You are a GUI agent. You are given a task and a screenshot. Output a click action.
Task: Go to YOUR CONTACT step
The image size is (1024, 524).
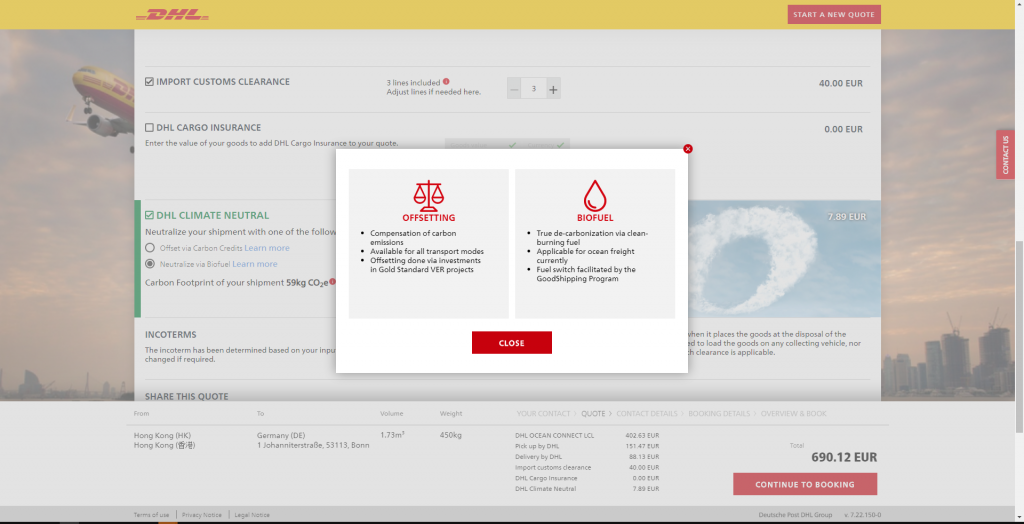pyautogui.click(x=543, y=414)
